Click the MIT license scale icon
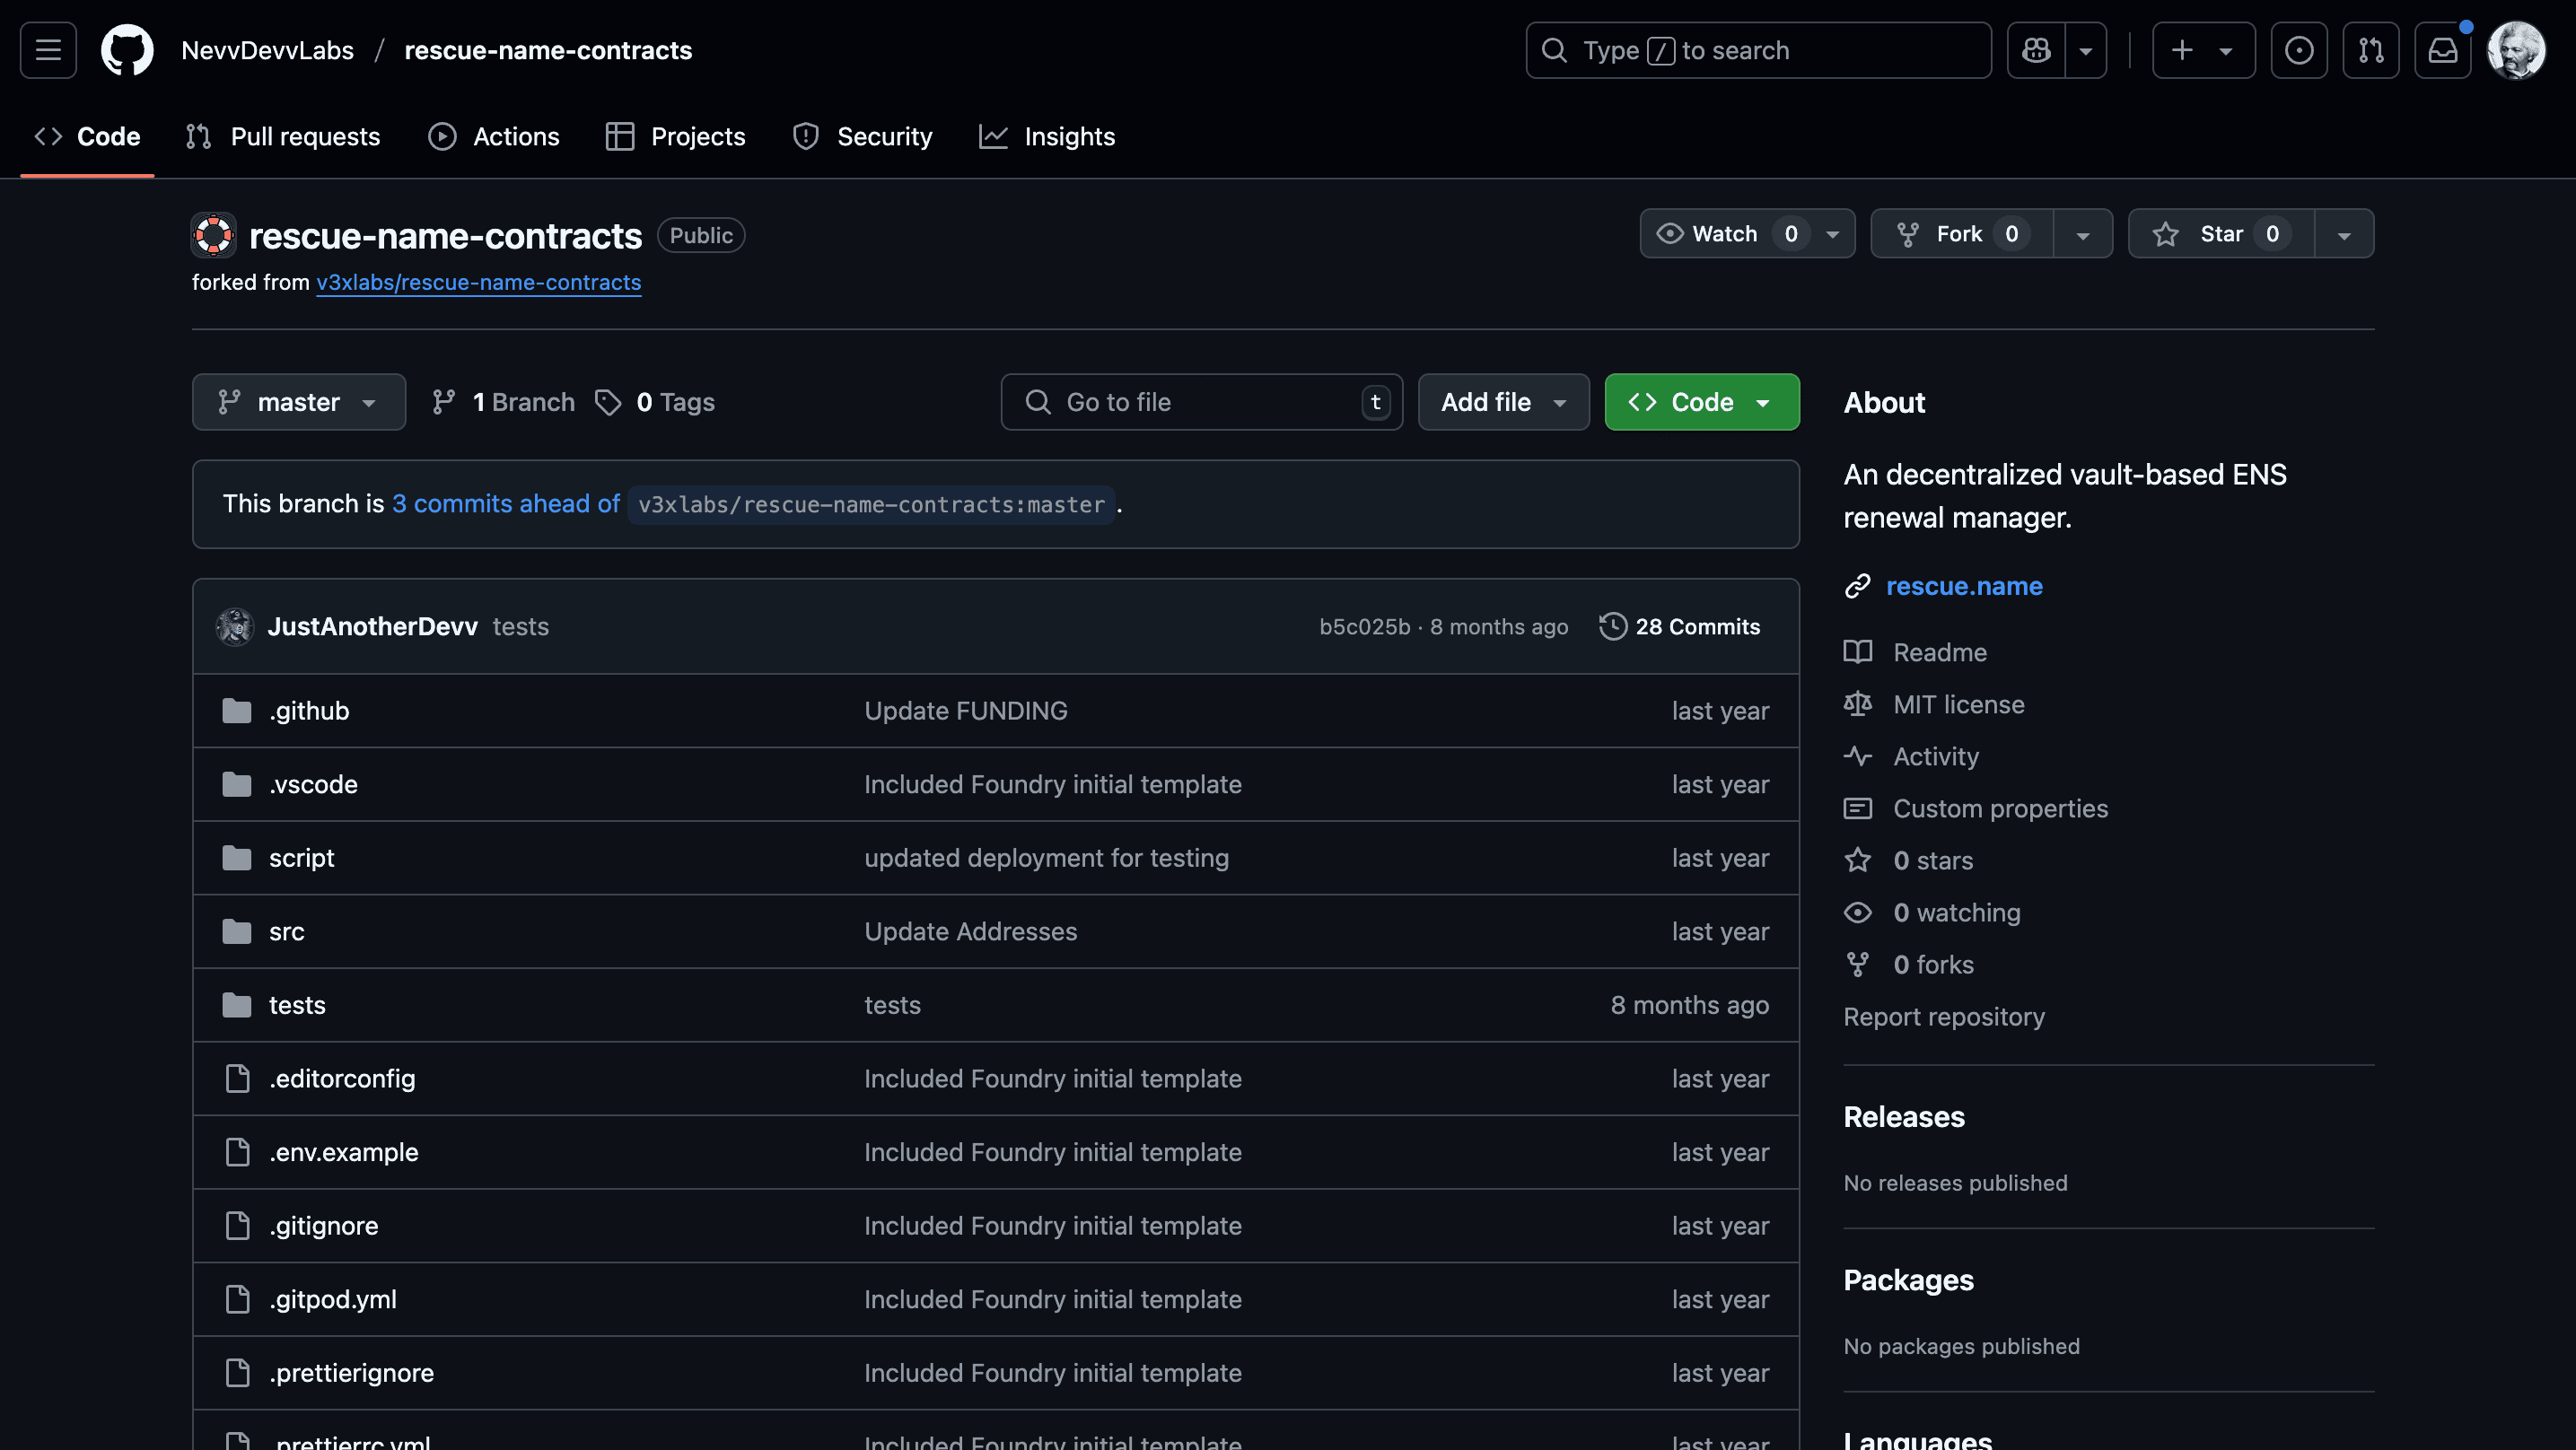 [x=1857, y=704]
